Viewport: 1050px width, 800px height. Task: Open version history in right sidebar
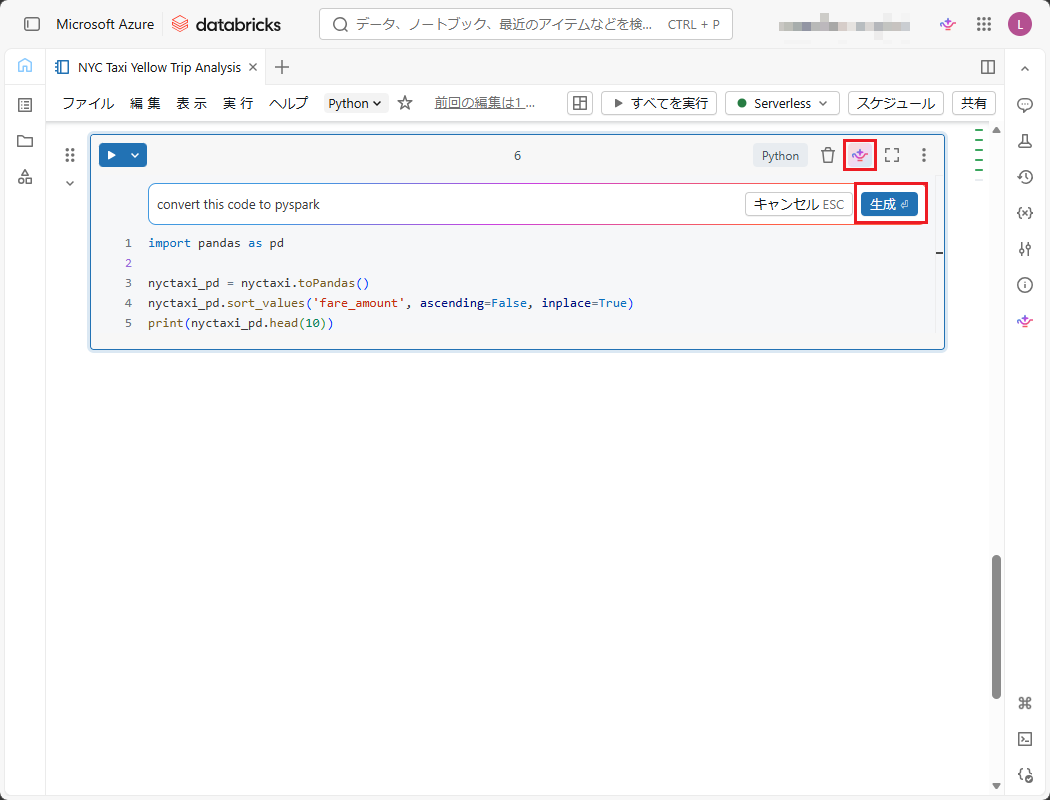[1025, 177]
